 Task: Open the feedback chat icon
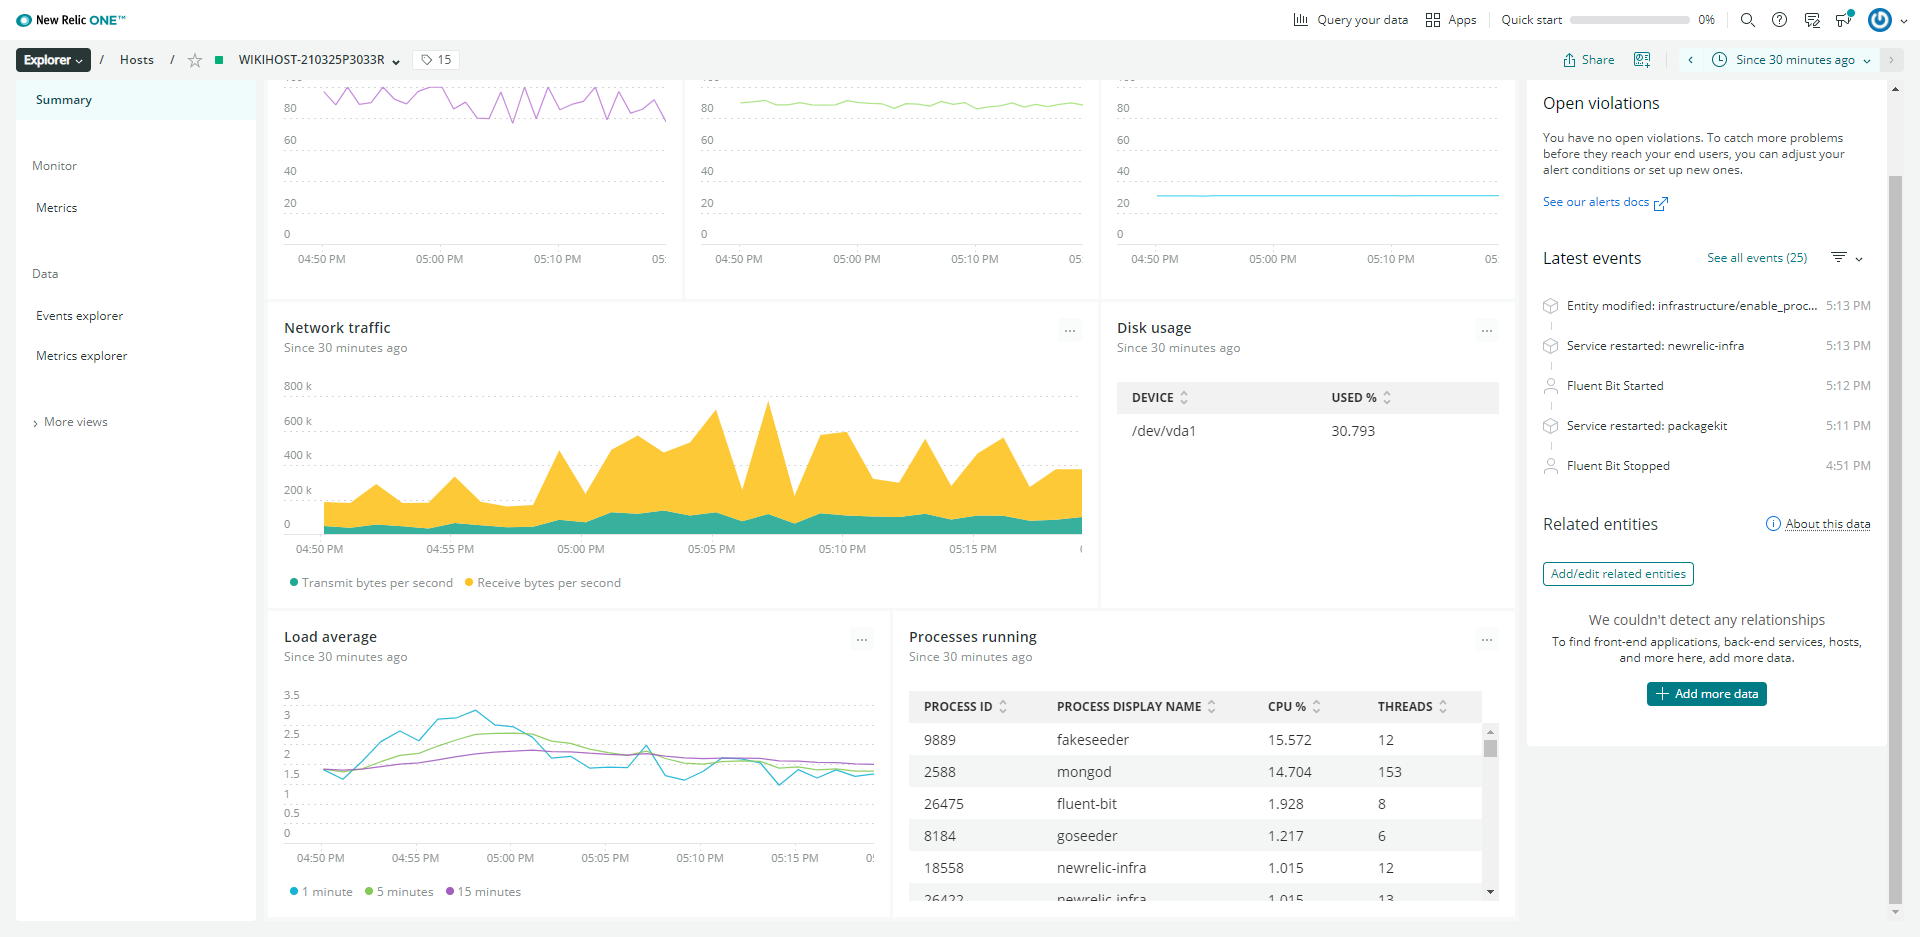tap(1811, 20)
